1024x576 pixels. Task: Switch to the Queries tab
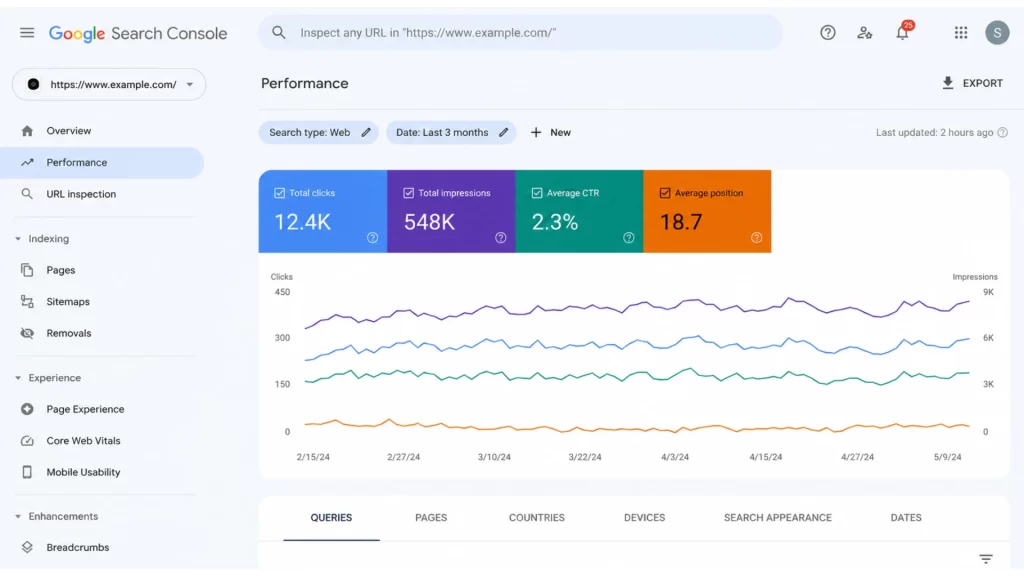tap(331, 518)
